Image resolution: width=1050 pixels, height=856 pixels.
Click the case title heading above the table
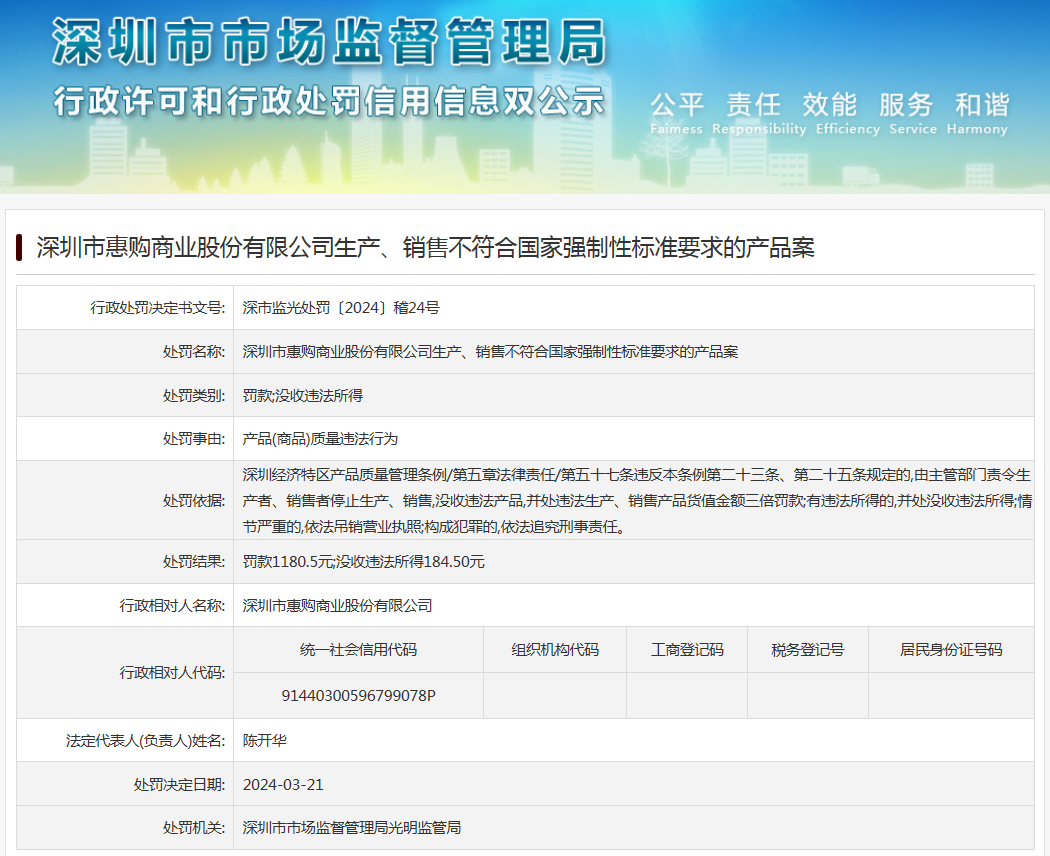click(425, 247)
